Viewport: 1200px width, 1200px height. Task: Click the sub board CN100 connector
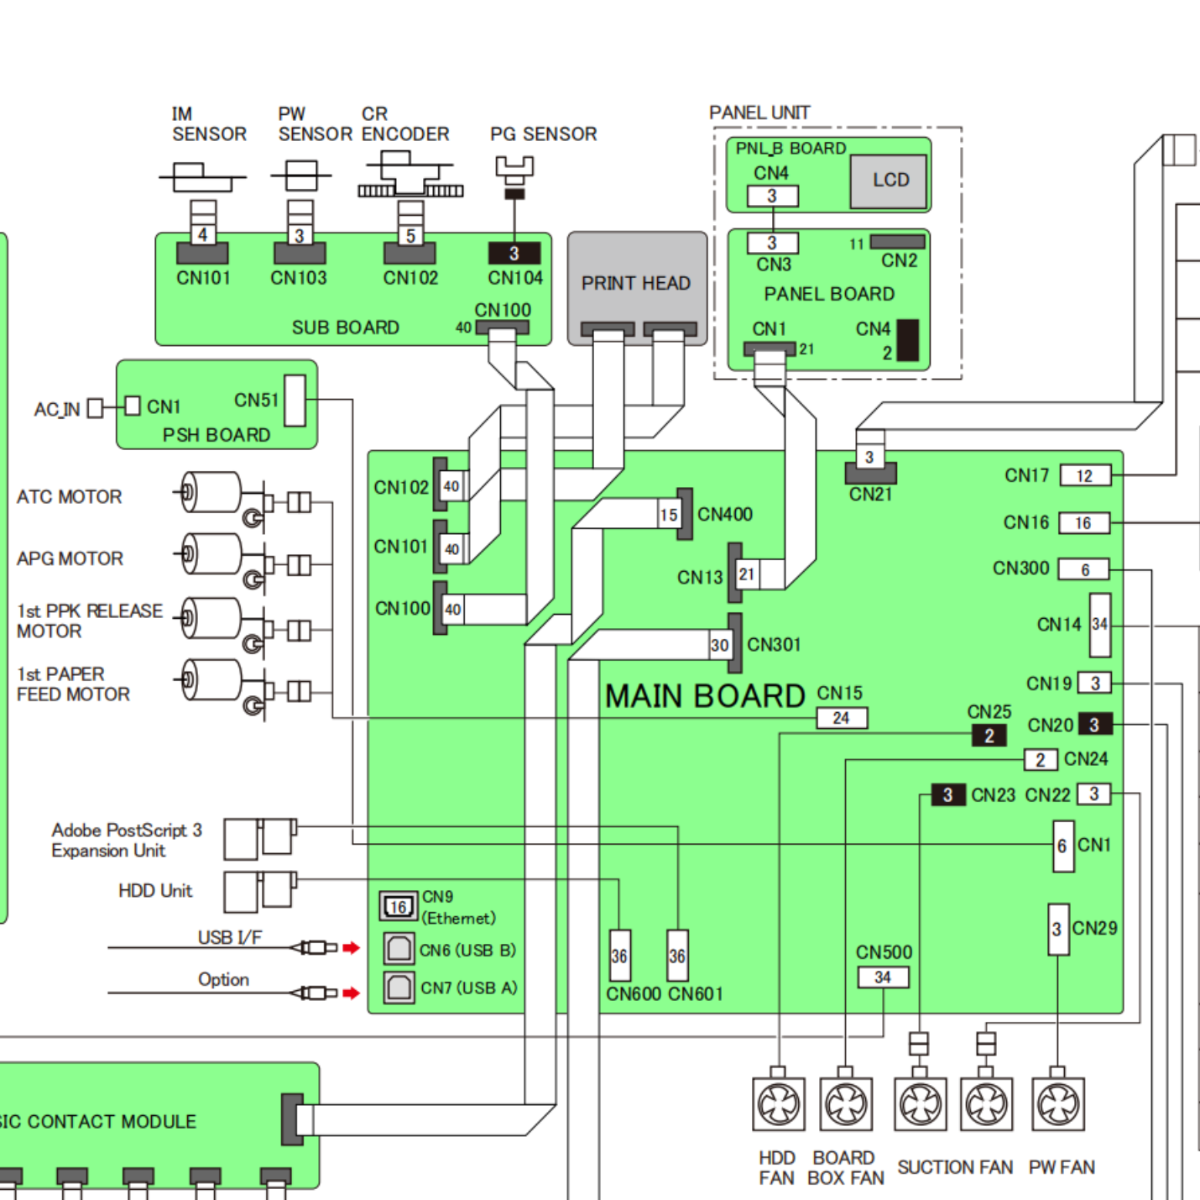pyautogui.click(x=502, y=328)
